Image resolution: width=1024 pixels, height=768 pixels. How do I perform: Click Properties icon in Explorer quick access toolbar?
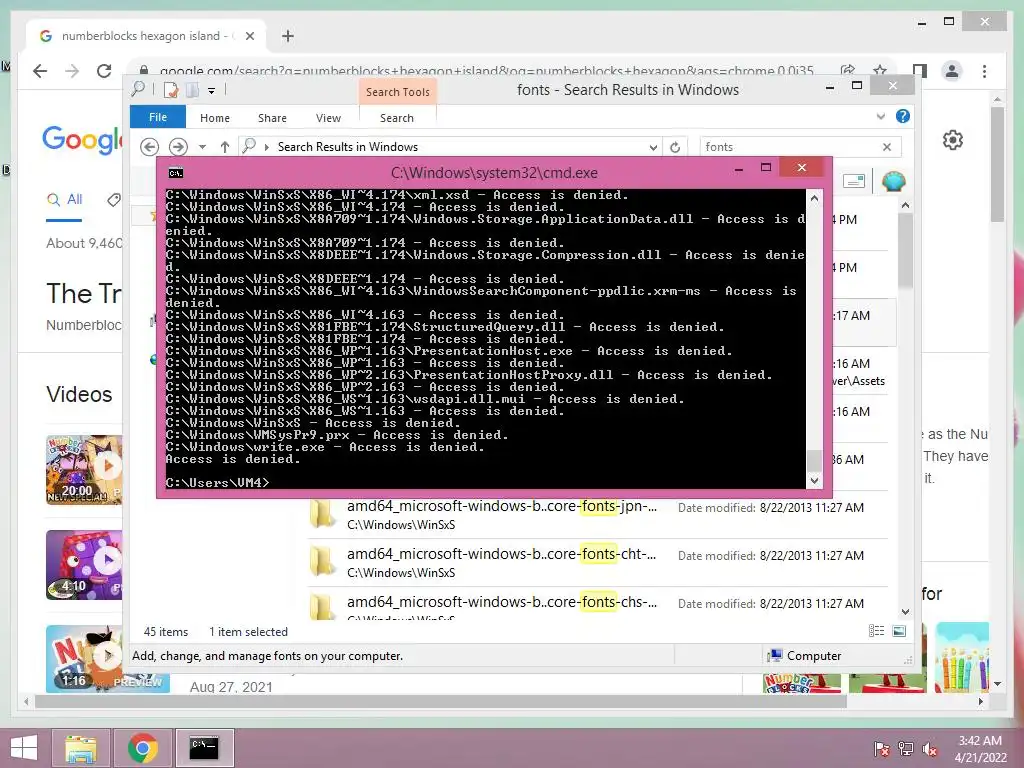171,90
